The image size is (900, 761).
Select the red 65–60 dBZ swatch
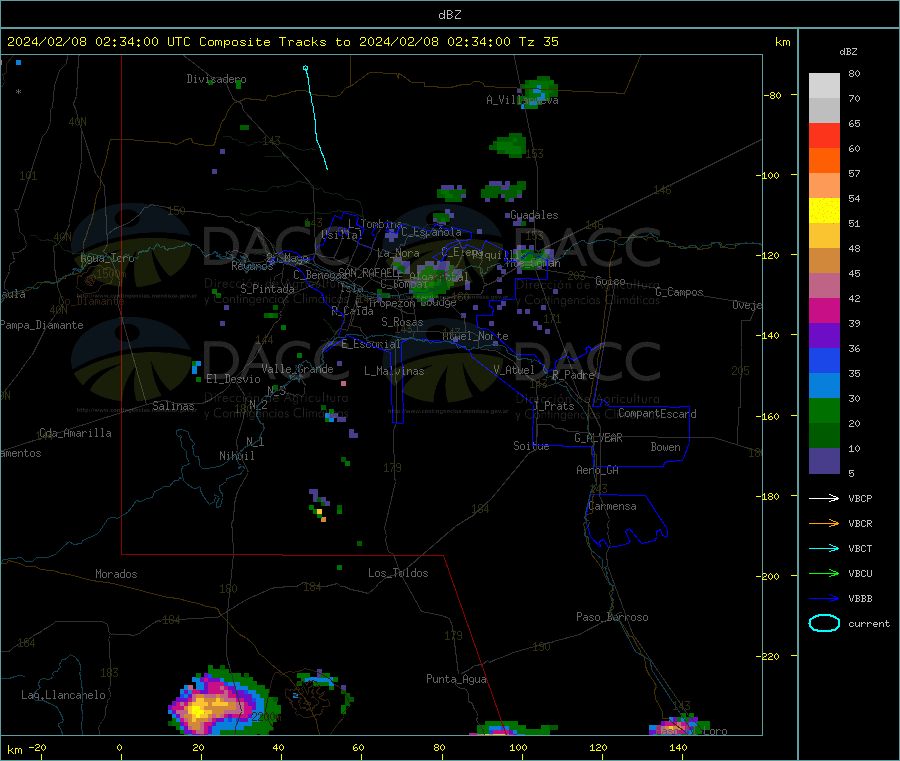coord(824,135)
